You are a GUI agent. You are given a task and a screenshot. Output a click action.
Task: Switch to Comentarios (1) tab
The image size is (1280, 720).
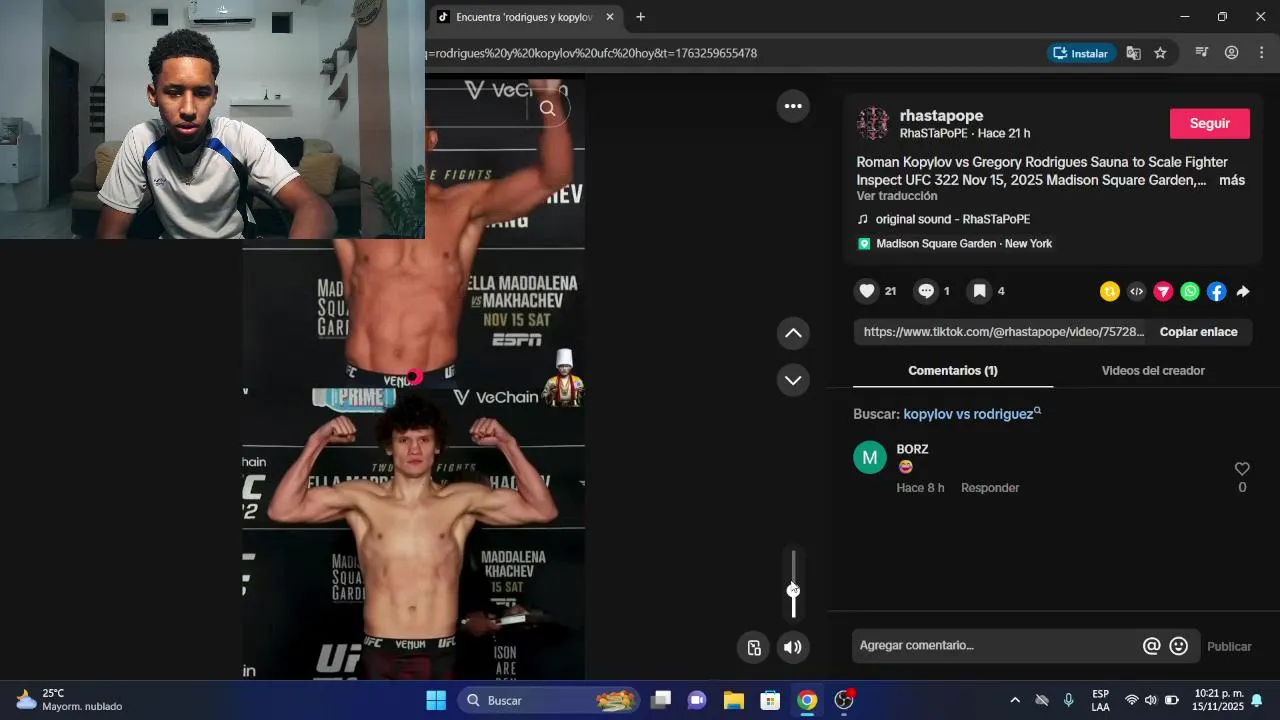click(953, 371)
